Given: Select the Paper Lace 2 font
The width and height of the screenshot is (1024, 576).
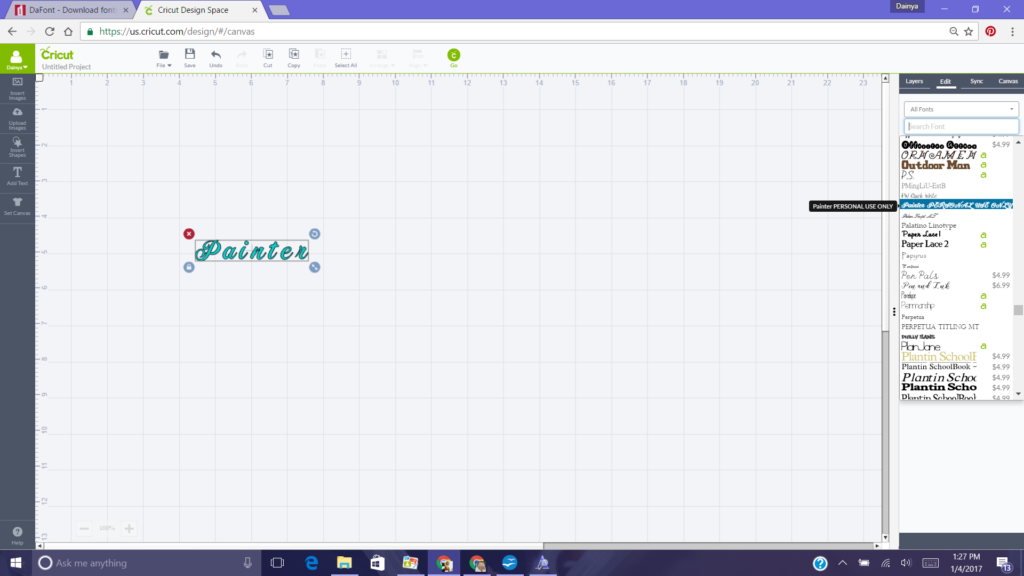Looking at the screenshot, I should click(x=925, y=244).
